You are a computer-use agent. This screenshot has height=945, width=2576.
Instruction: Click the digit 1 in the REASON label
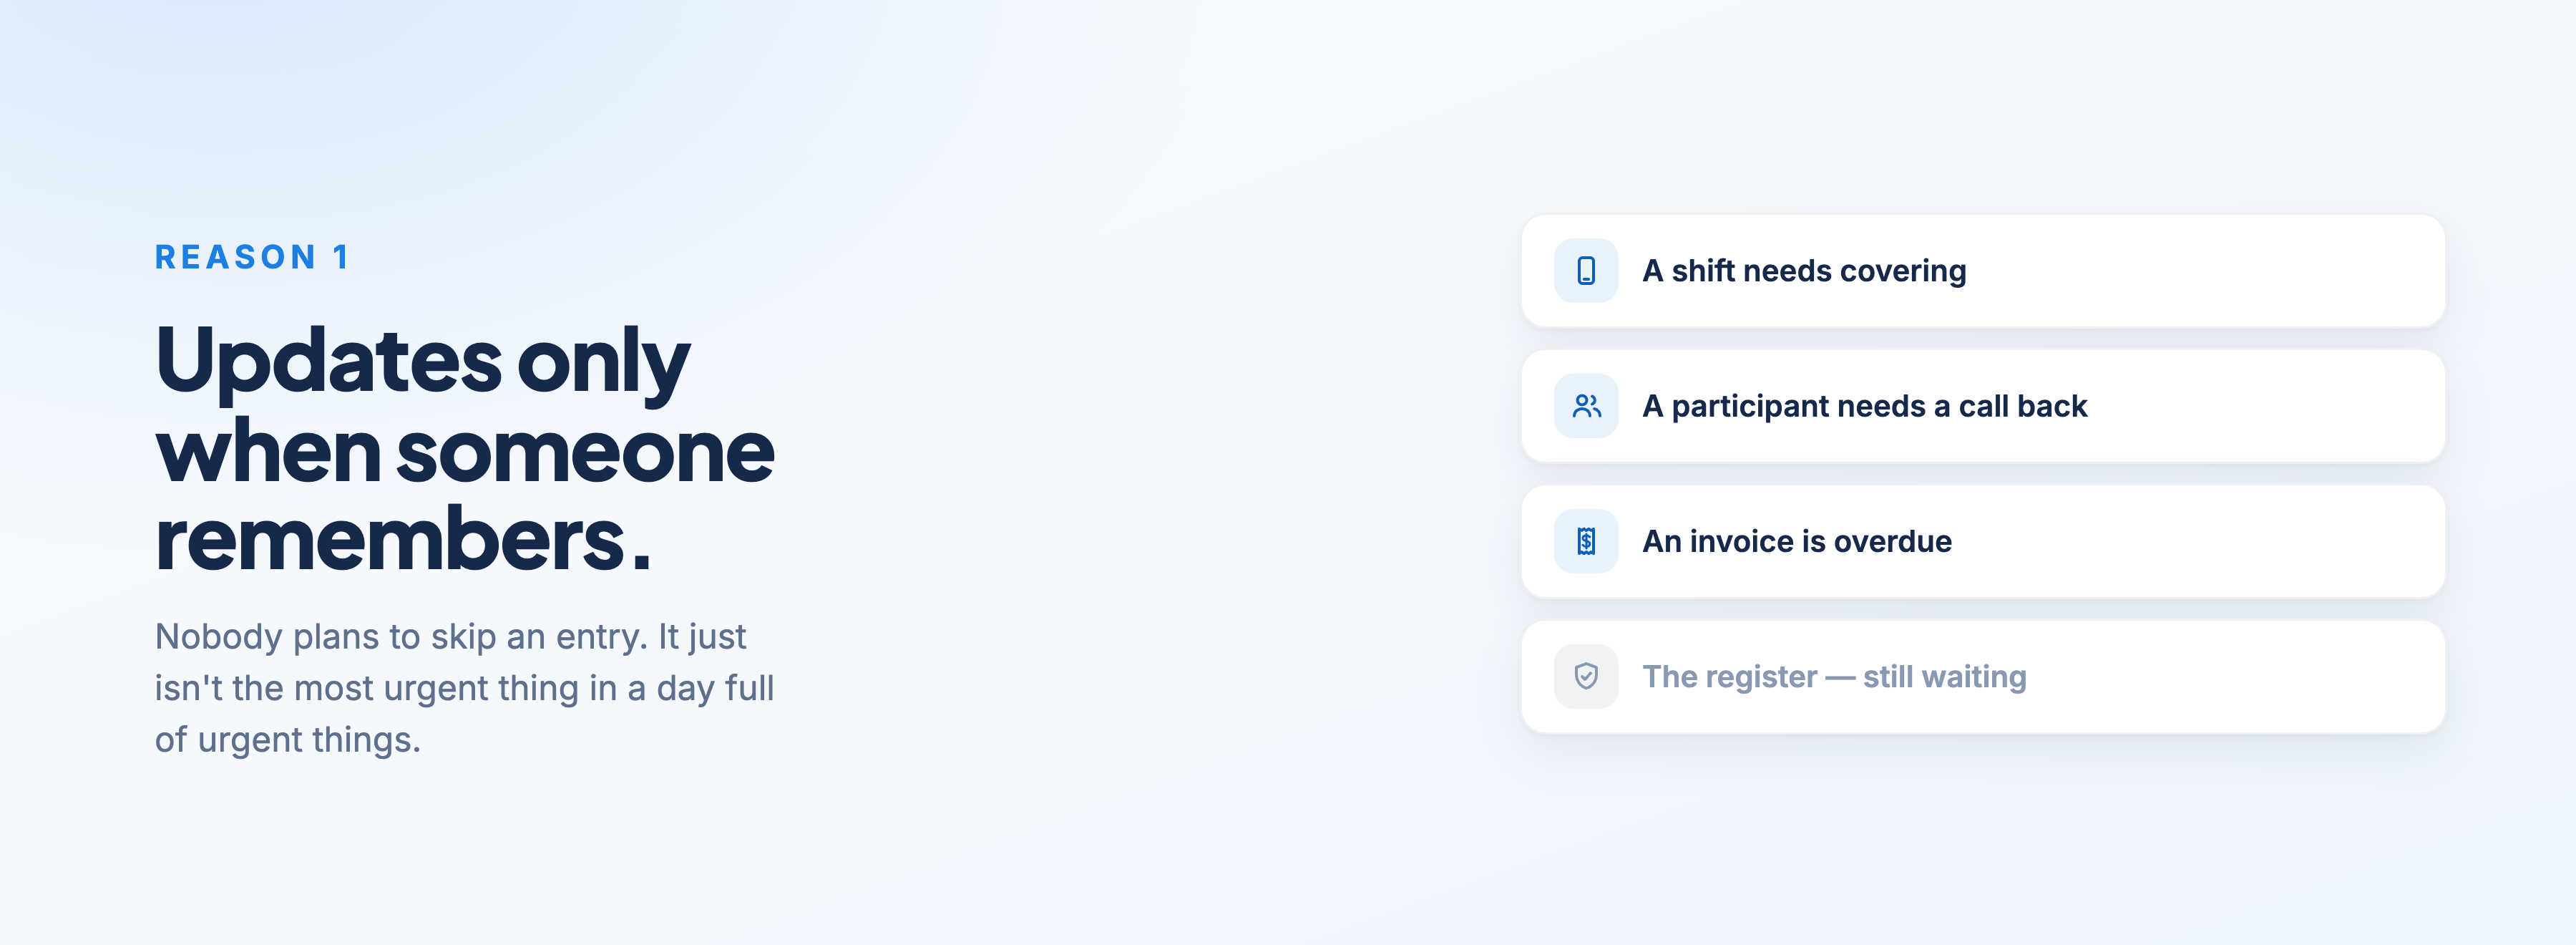pyautogui.click(x=341, y=257)
